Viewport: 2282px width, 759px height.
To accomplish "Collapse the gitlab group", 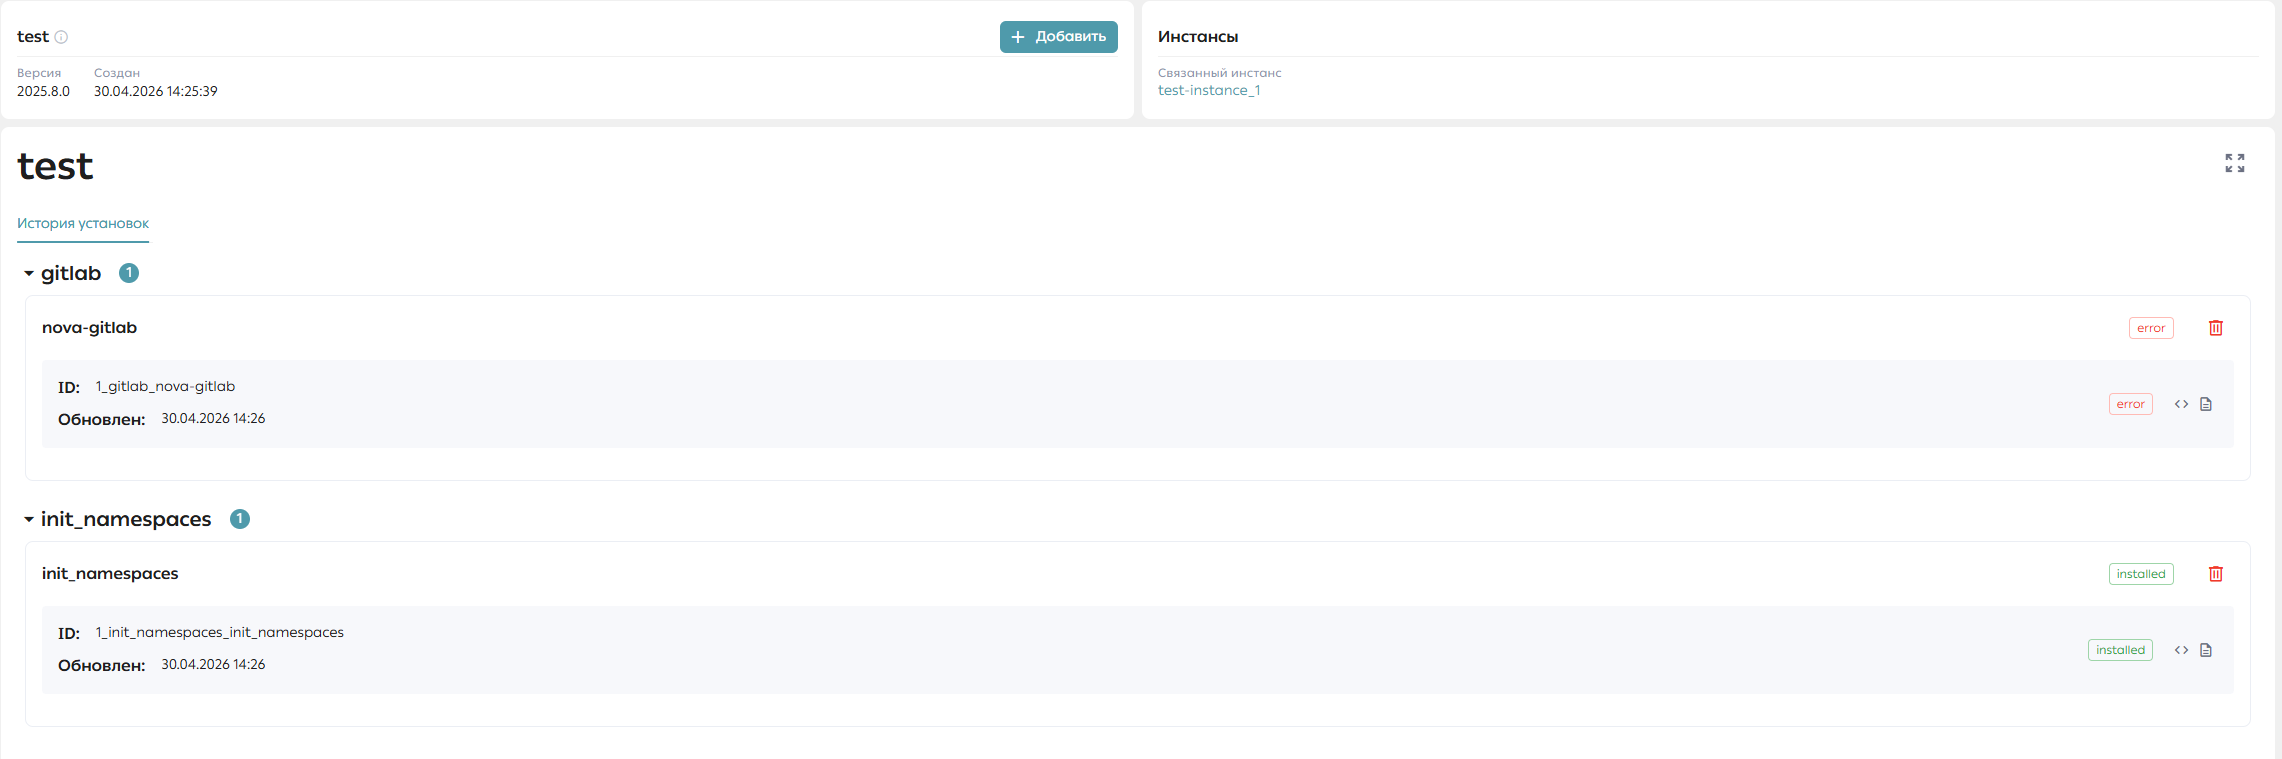I will click(29, 273).
